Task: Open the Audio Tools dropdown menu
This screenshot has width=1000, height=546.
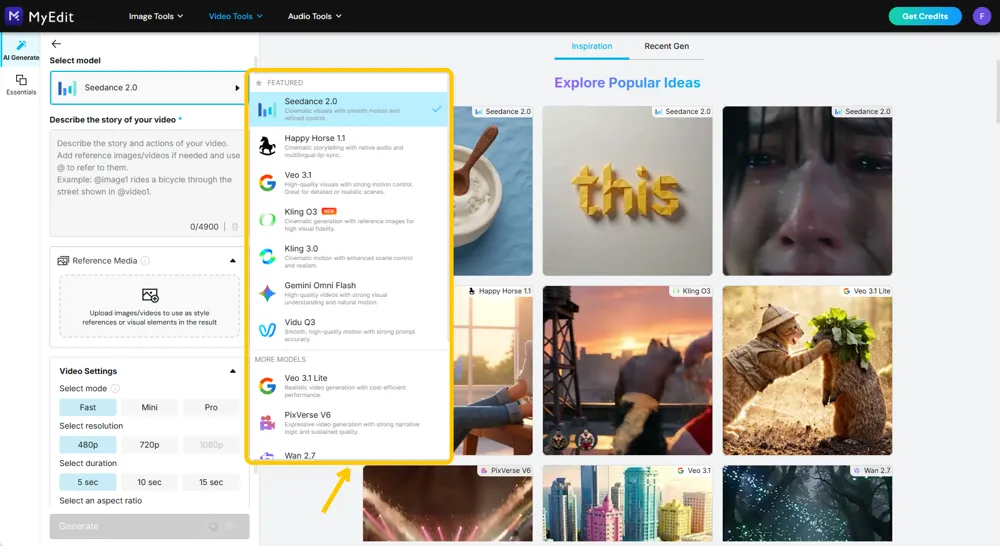Action: (314, 16)
